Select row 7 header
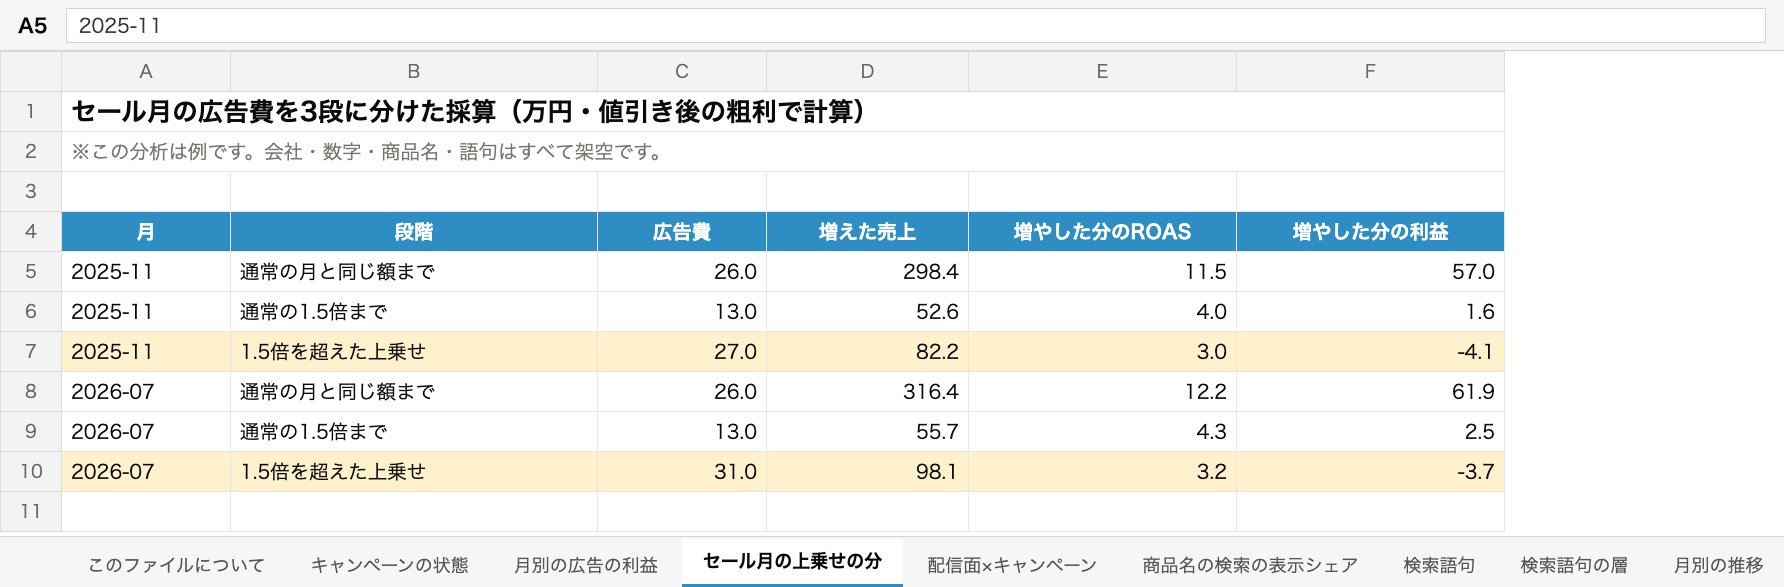 click(x=31, y=352)
